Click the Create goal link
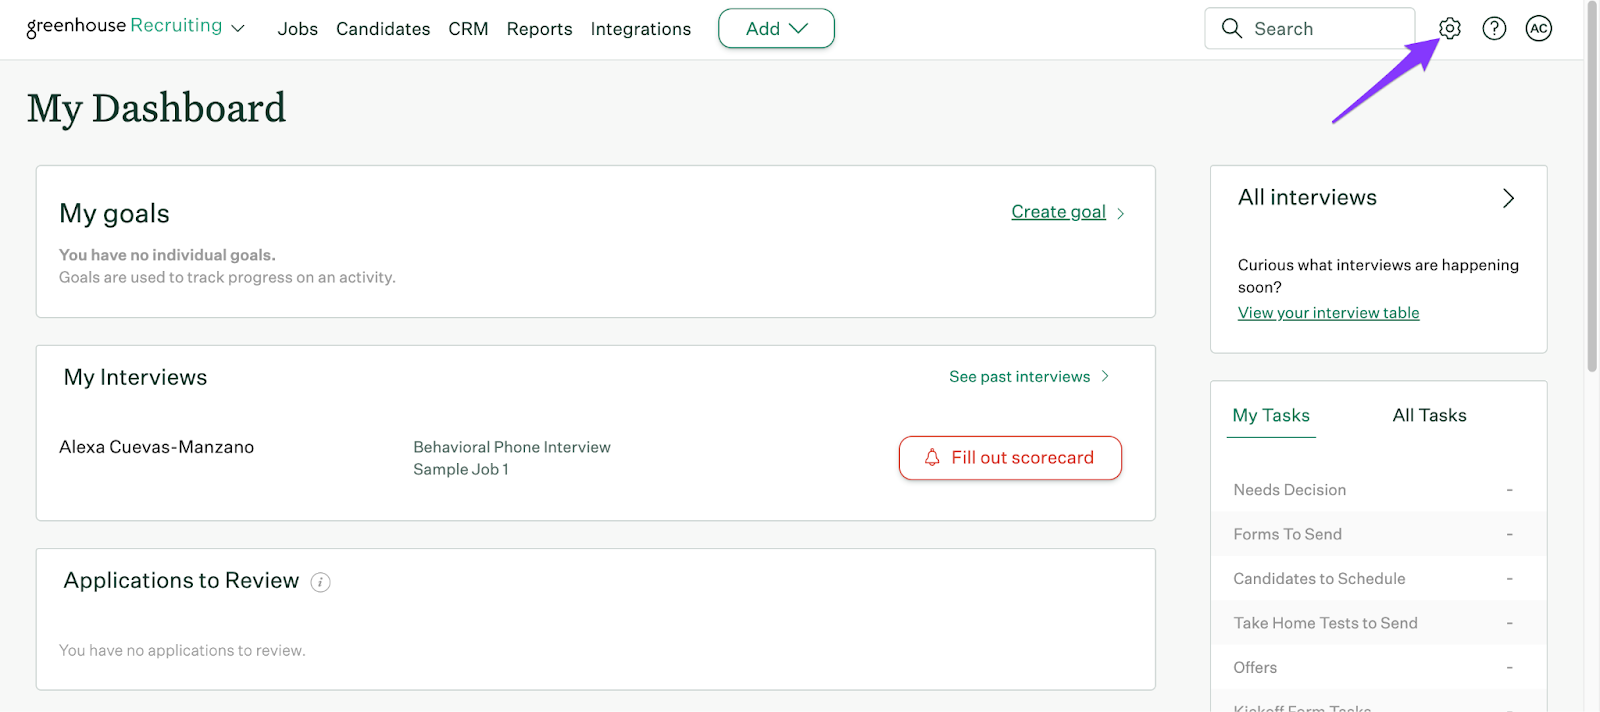Screen dimensions: 1600x712 1058,212
